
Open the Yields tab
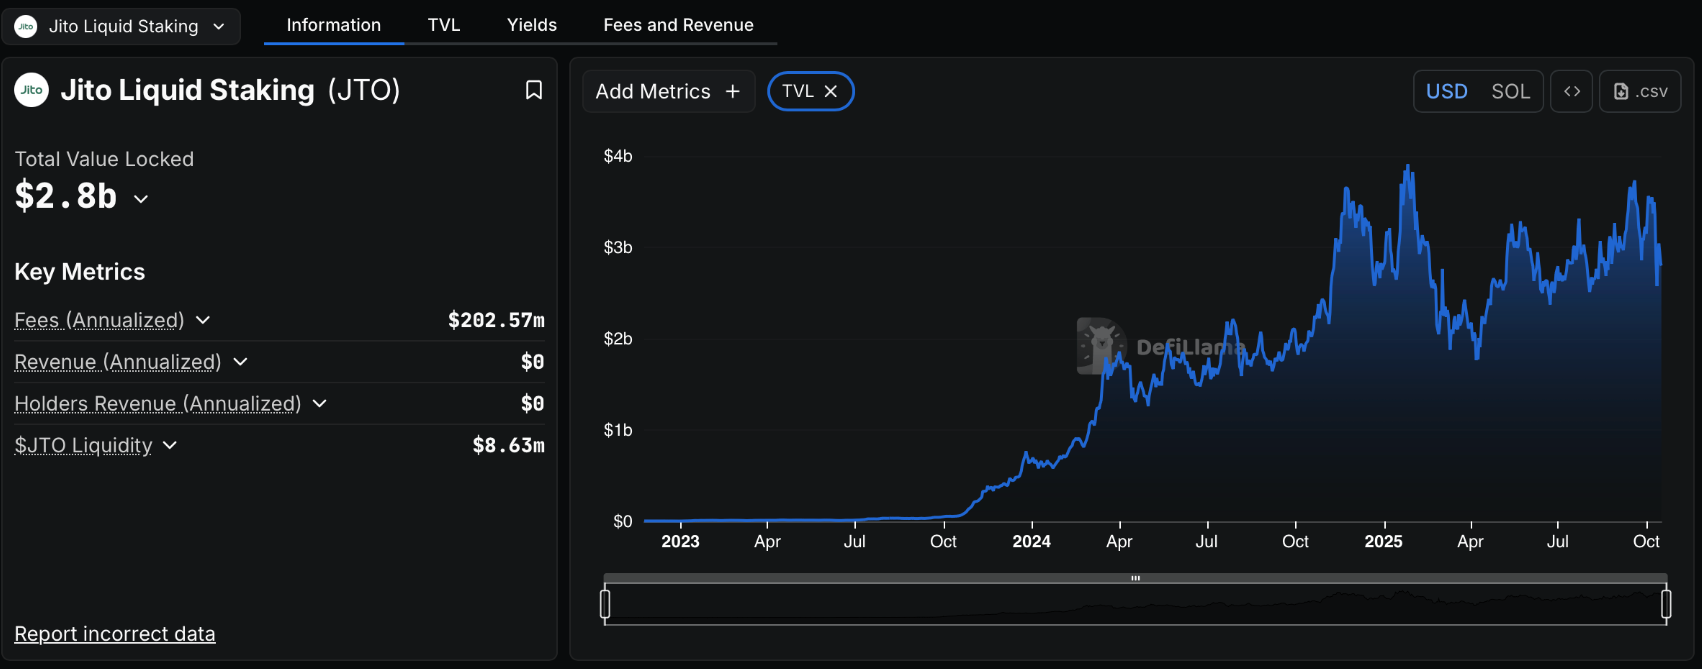531,25
